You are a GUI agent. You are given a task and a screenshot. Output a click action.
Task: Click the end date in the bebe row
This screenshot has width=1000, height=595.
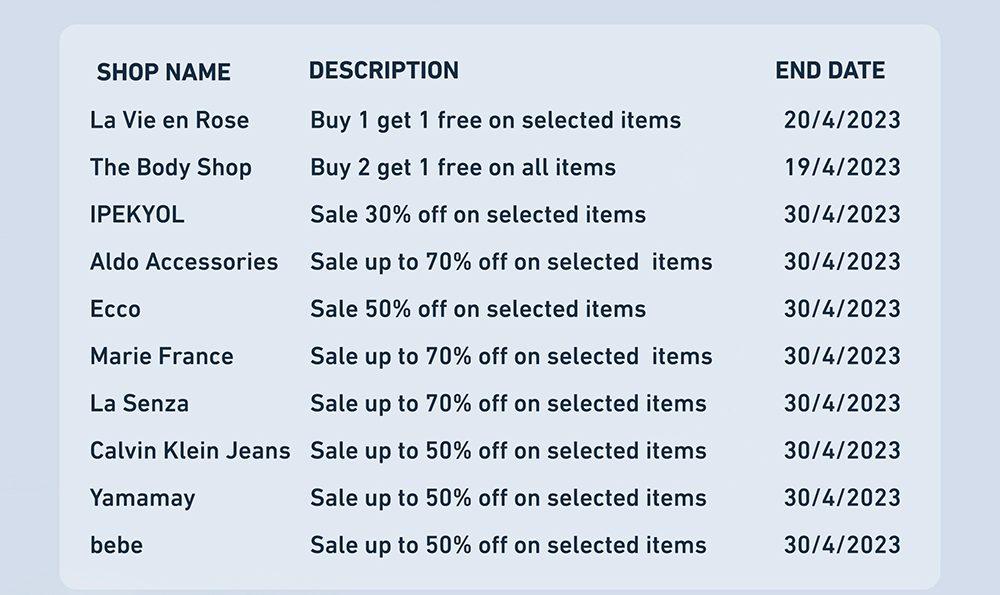tap(842, 545)
